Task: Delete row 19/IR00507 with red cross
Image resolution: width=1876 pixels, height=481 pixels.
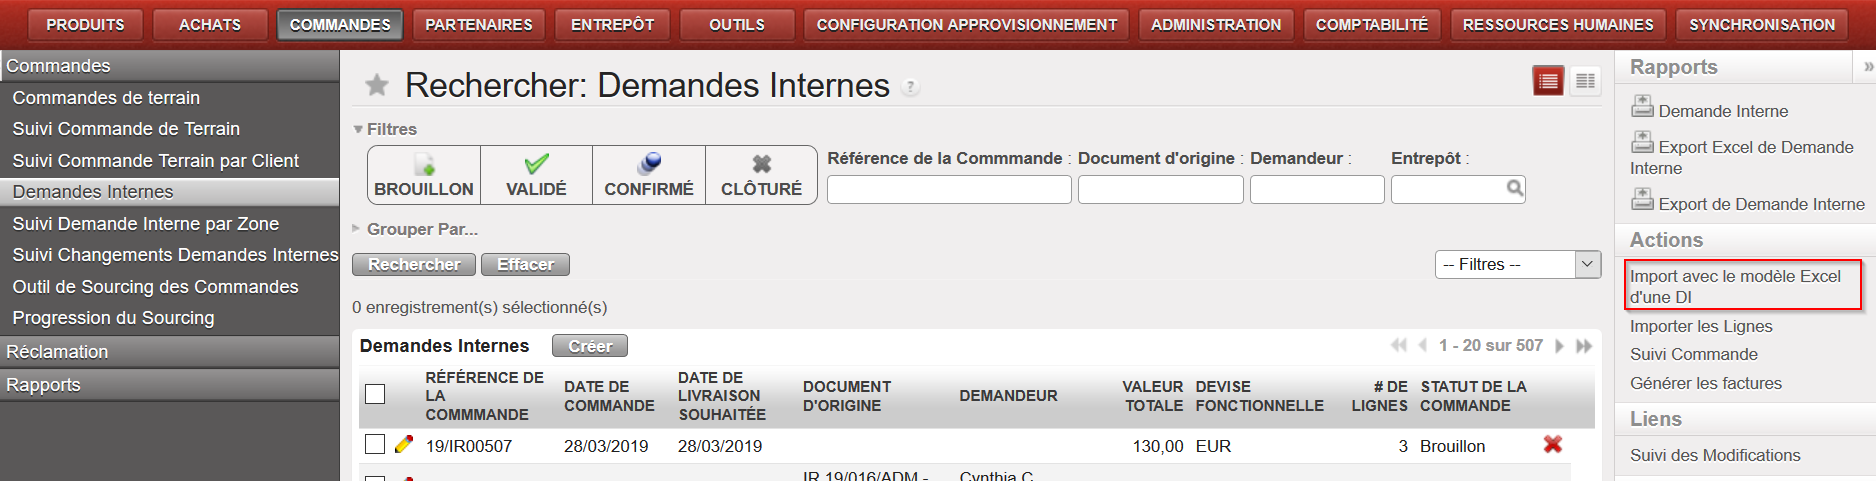Action: click(1552, 444)
